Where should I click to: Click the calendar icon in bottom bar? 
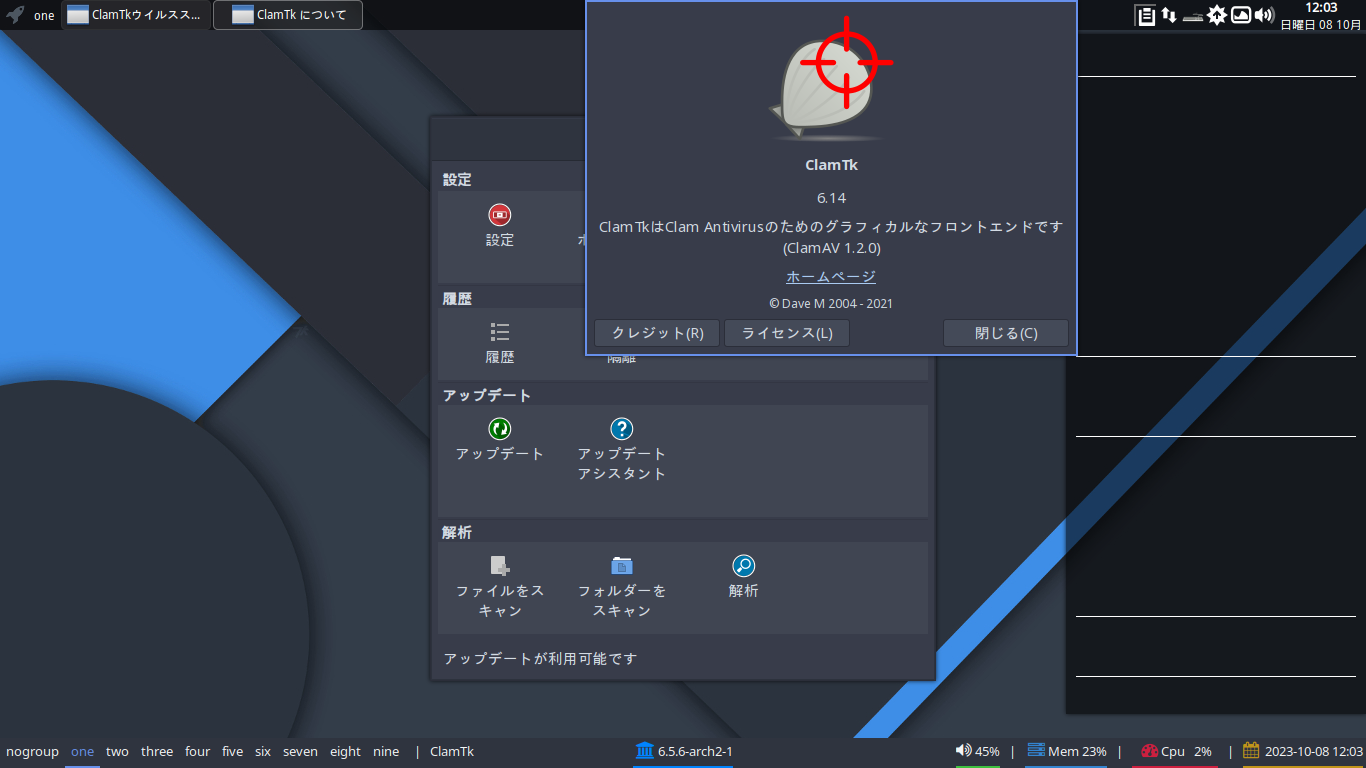click(1251, 751)
